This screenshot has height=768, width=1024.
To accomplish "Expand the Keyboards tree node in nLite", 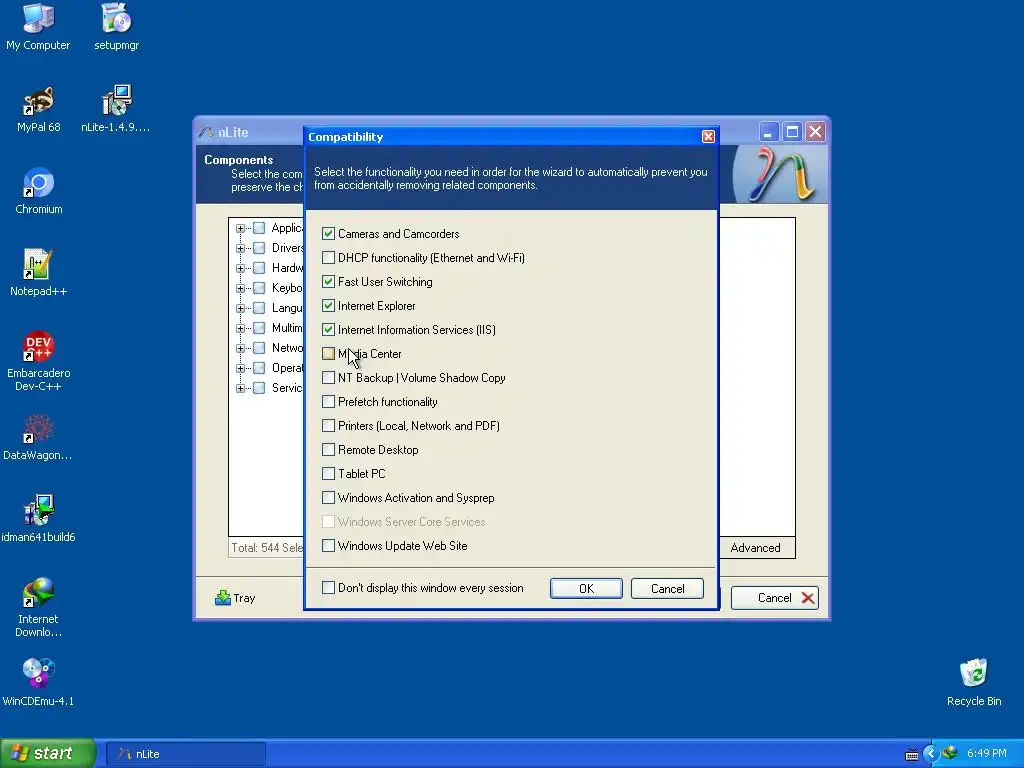I will (x=240, y=288).
